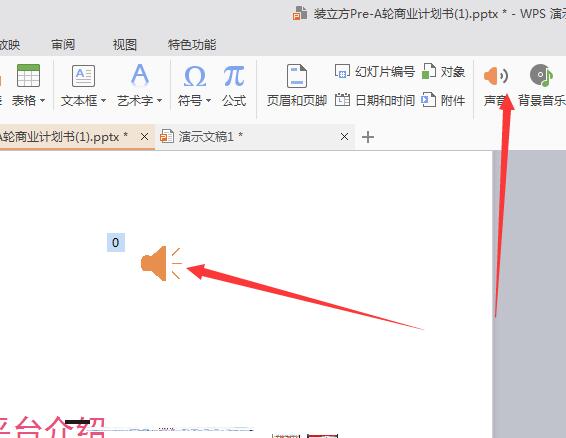The width and height of the screenshot is (566, 438).
Task: Insert a formula with 公式 icon
Action: (234, 76)
